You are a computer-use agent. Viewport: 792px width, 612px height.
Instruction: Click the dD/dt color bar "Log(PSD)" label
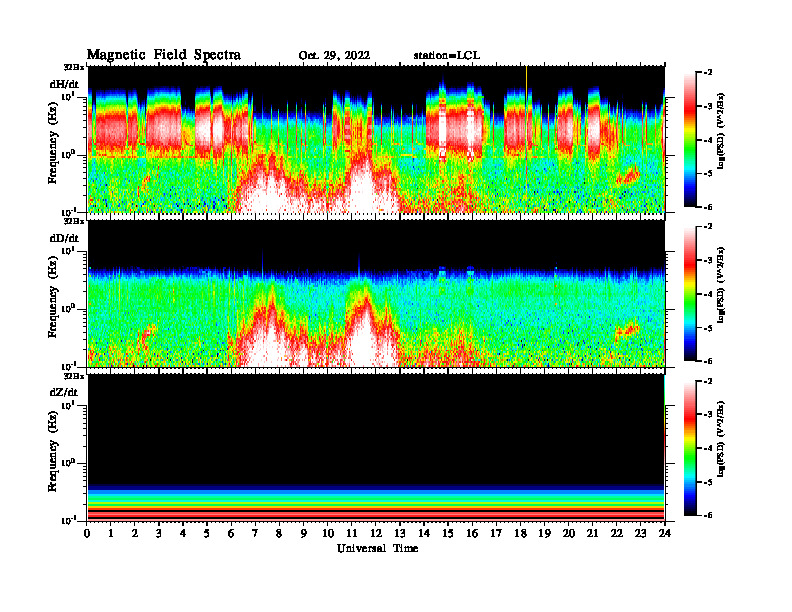point(721,284)
